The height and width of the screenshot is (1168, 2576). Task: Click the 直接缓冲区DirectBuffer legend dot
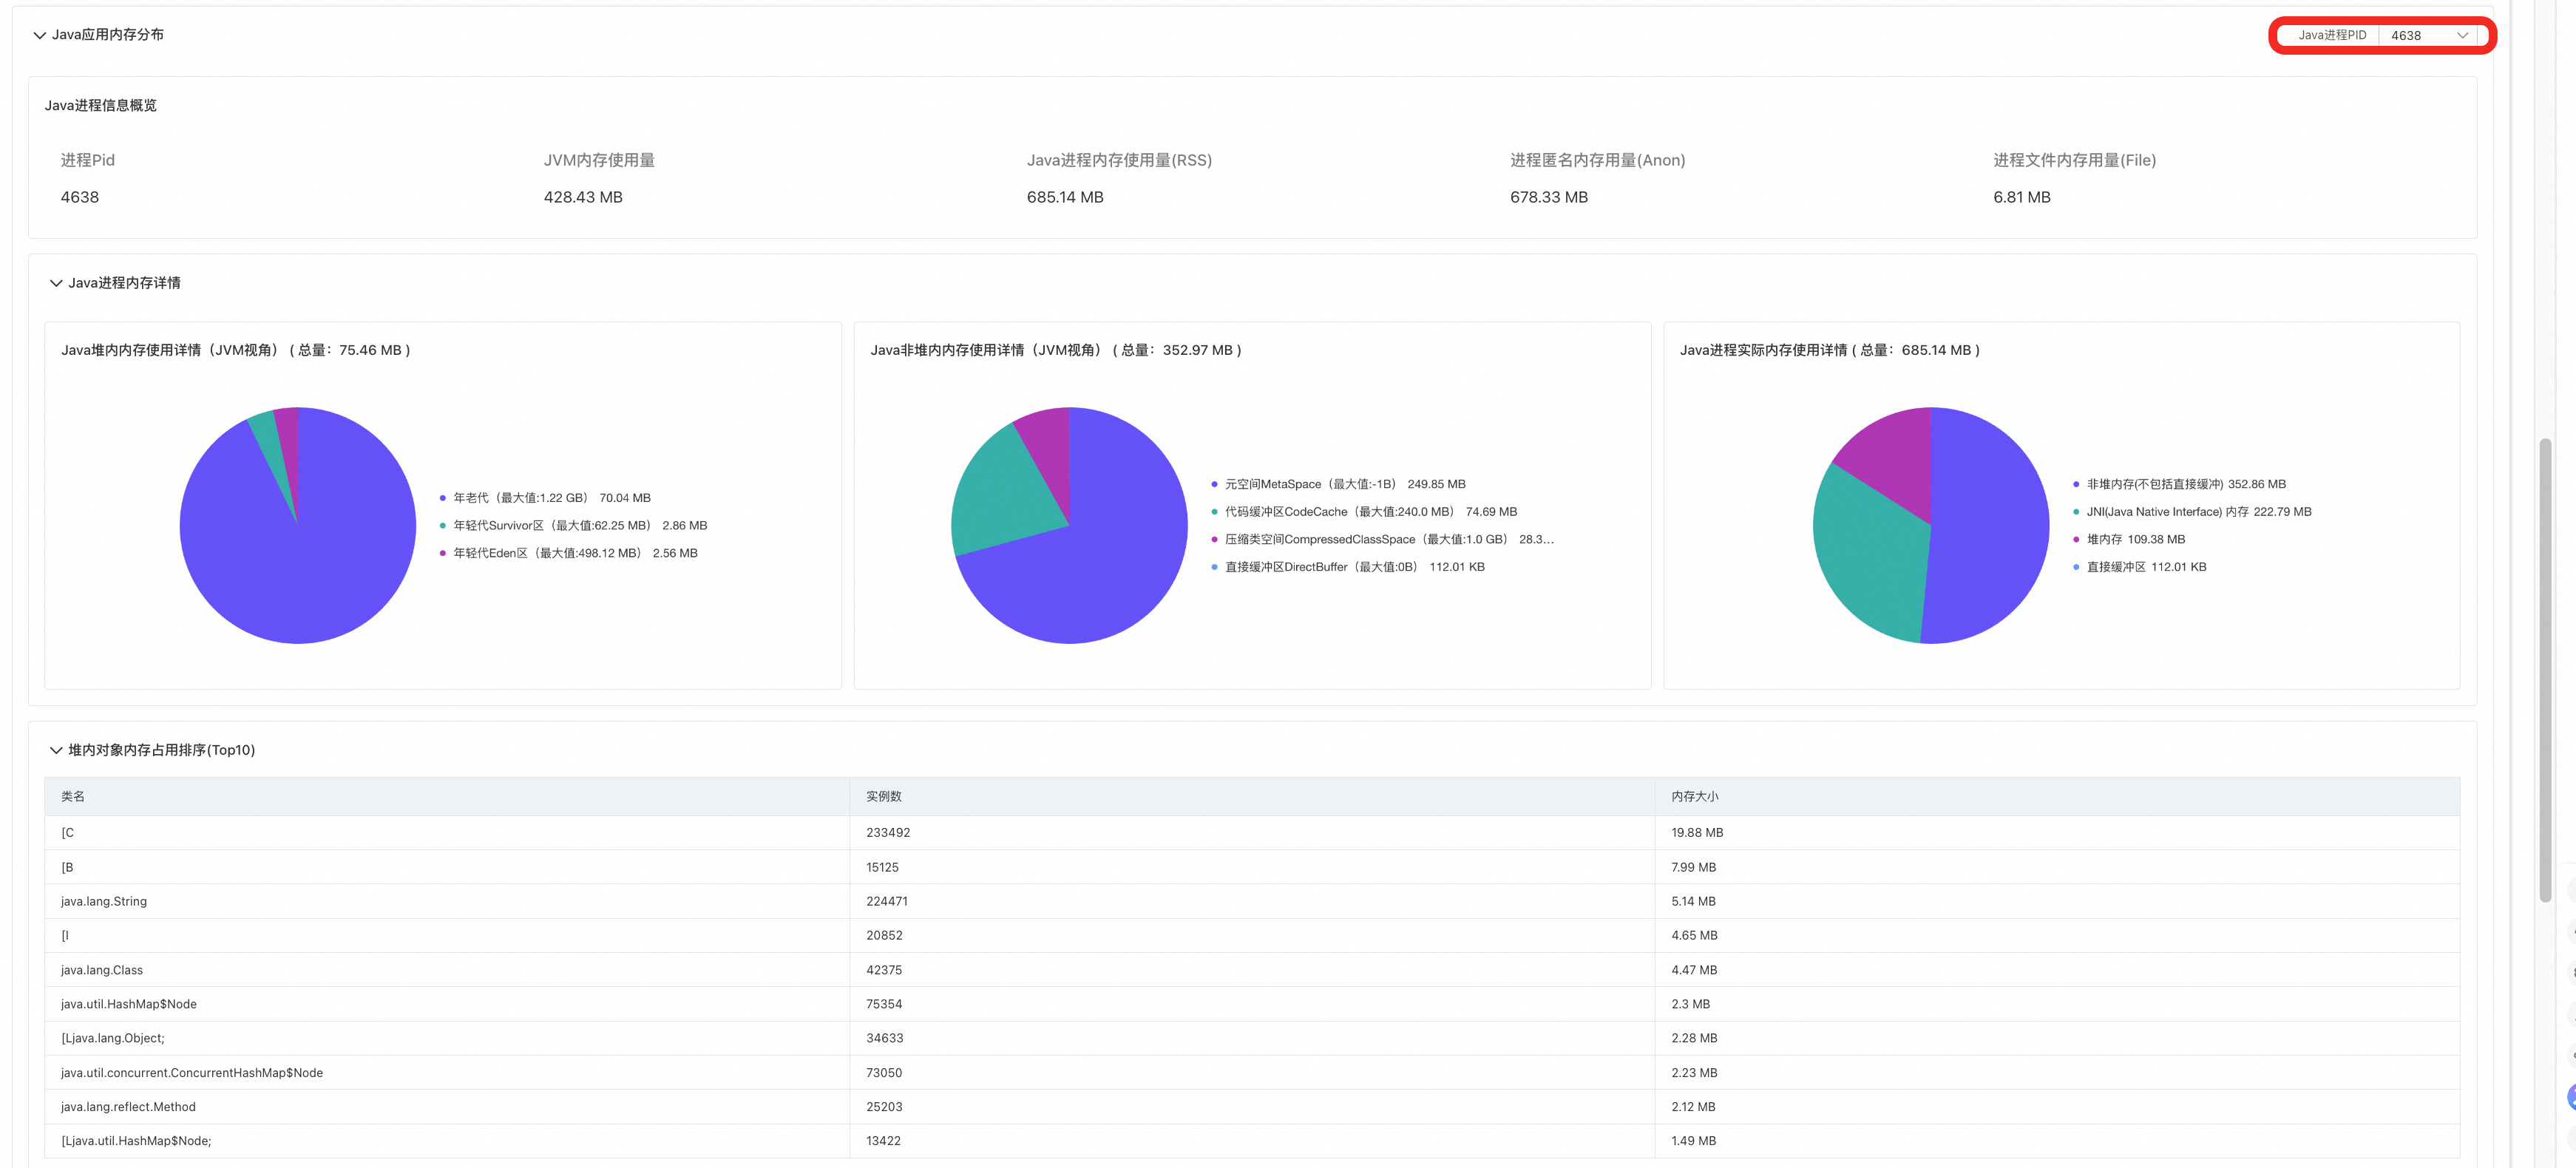(1215, 567)
